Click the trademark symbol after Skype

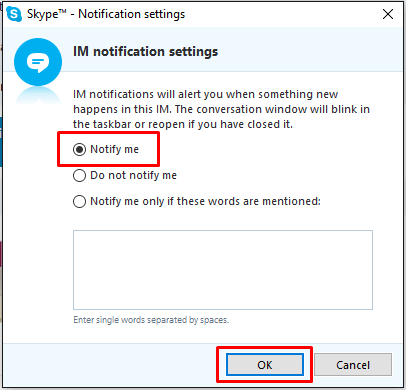tap(62, 11)
